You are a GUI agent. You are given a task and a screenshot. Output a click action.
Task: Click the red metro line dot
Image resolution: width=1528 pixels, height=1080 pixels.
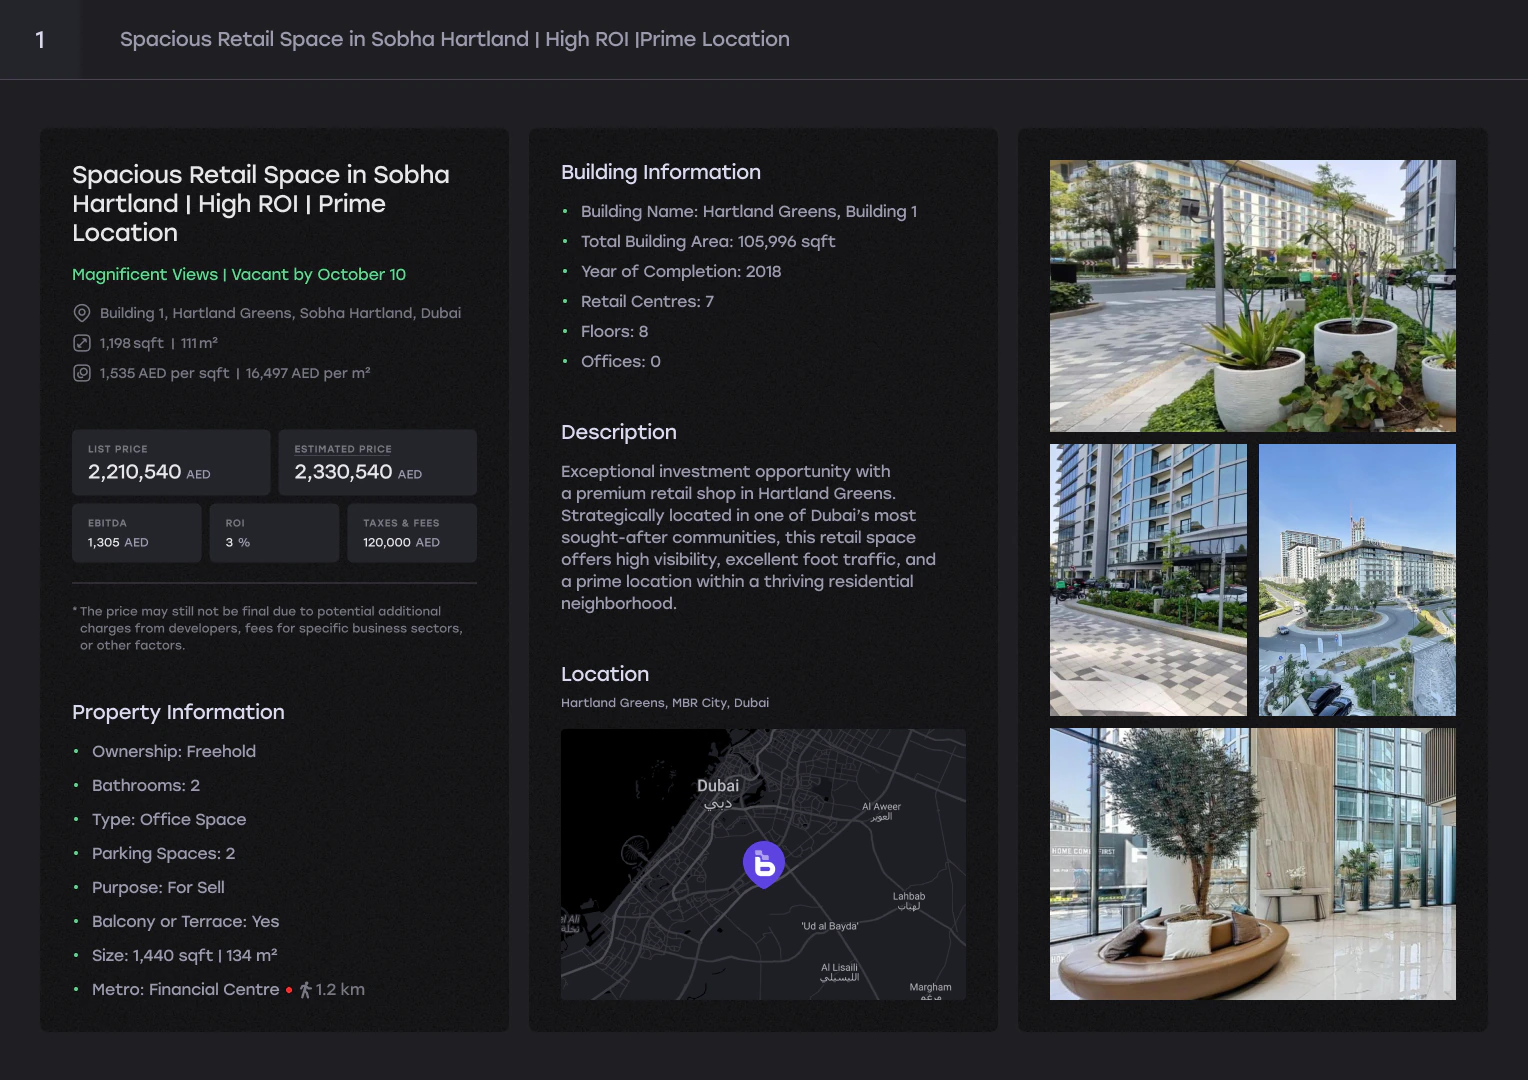pos(289,990)
